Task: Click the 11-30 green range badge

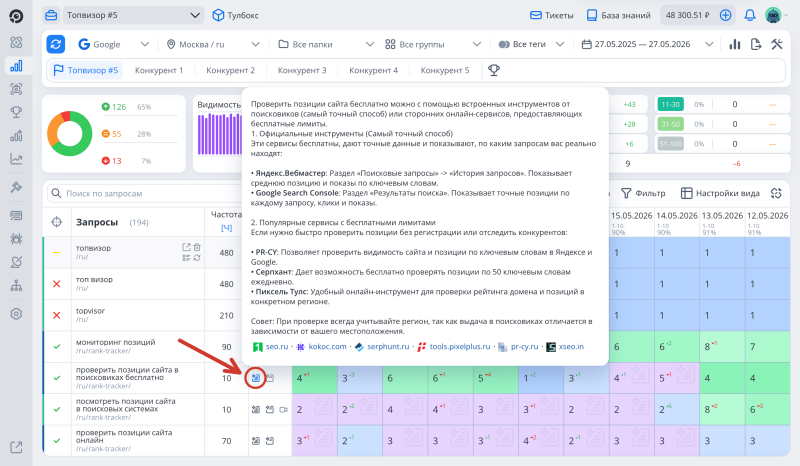Action: (670, 104)
